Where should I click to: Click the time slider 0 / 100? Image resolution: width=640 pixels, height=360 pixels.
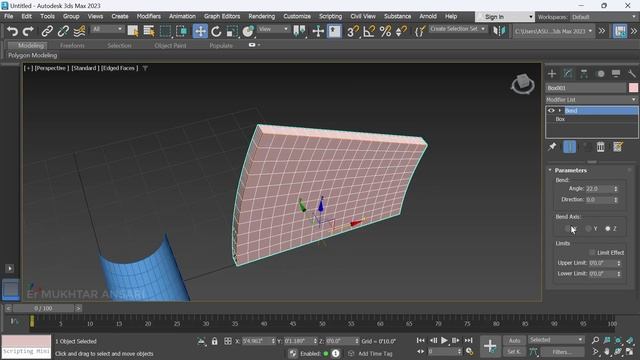point(43,308)
